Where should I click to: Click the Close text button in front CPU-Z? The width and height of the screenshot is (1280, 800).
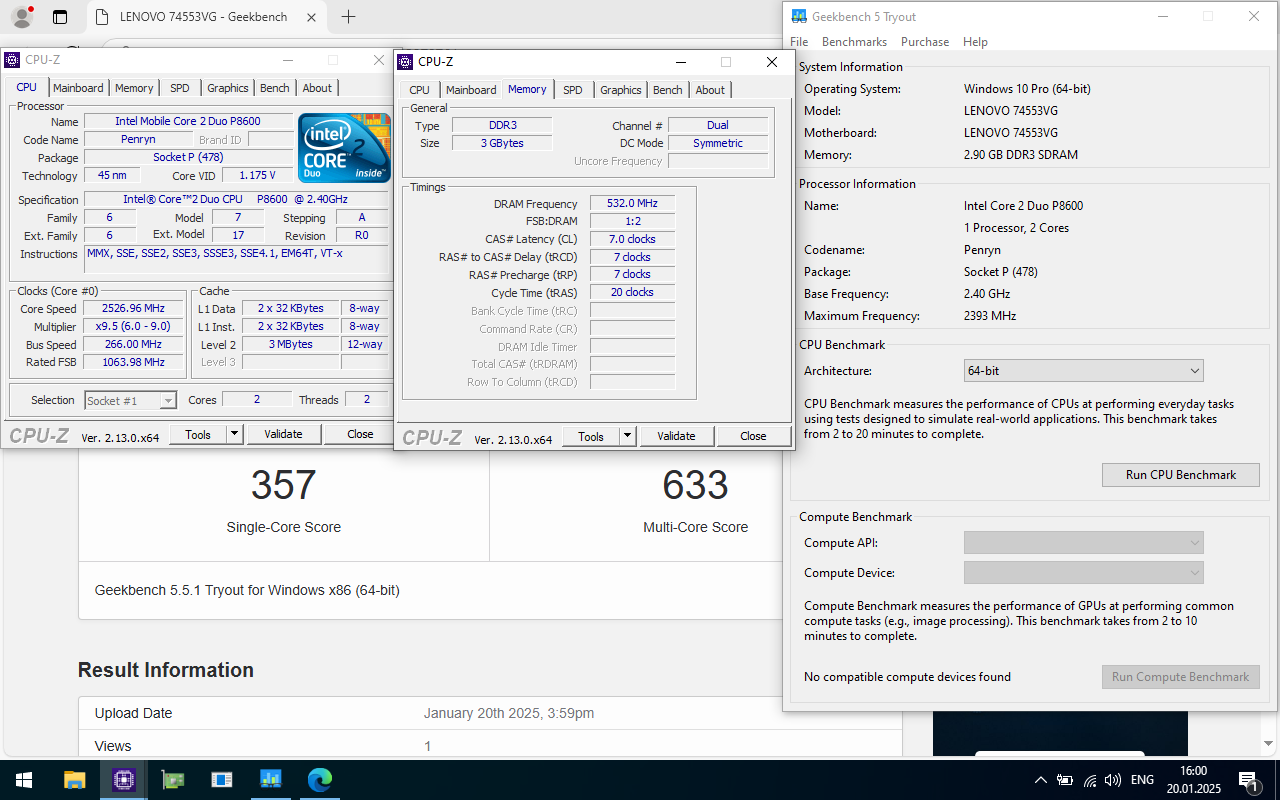point(753,436)
